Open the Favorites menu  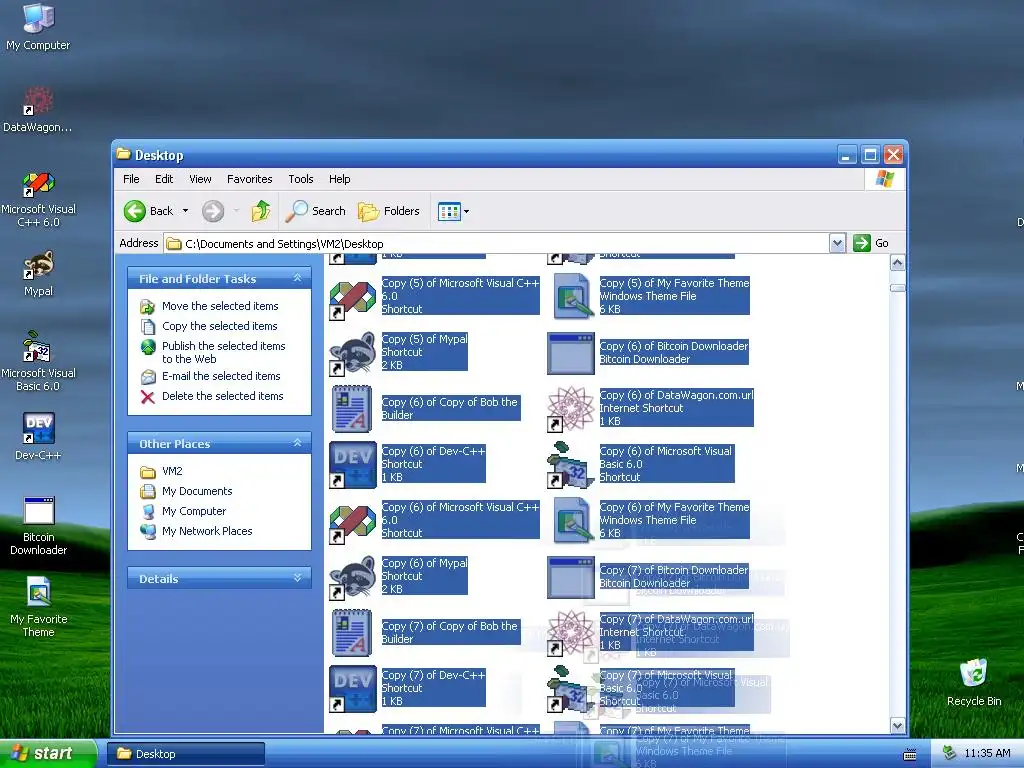[x=249, y=179]
